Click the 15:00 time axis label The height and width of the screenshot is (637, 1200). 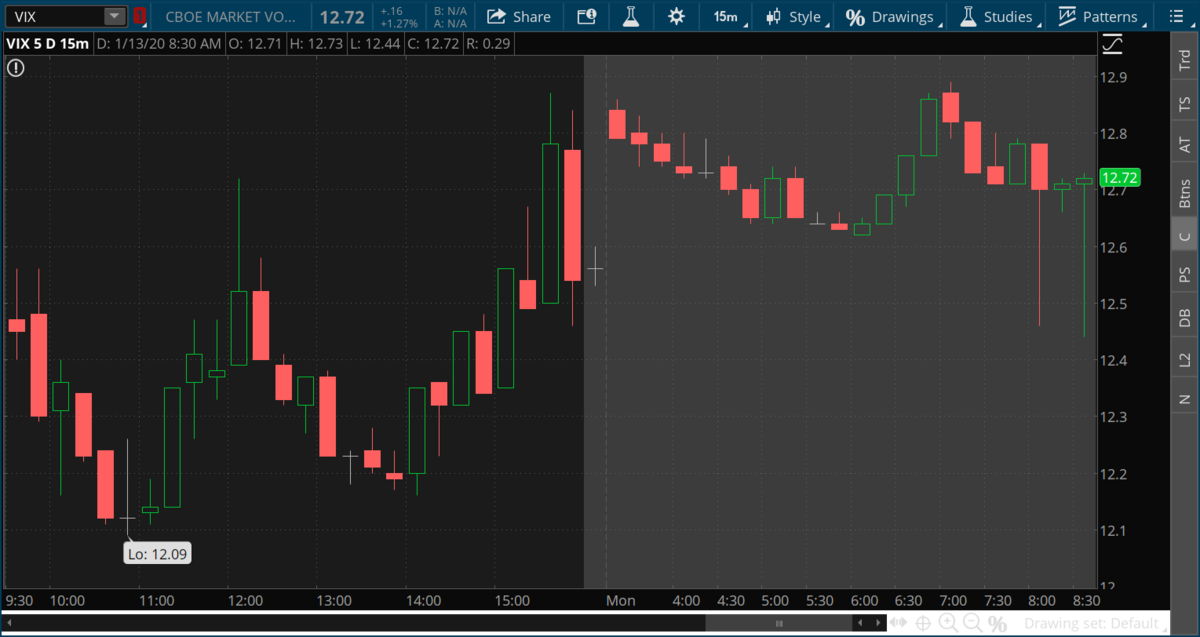point(512,601)
